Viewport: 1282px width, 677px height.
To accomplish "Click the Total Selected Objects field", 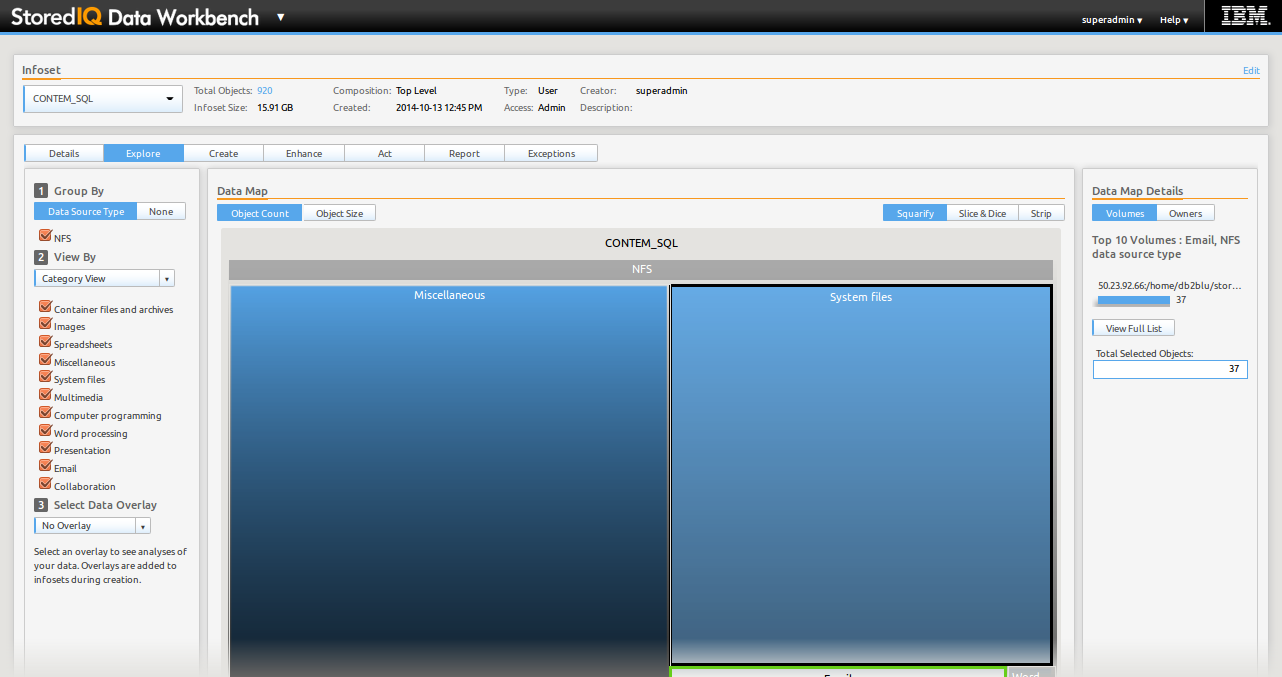I will point(1169,370).
